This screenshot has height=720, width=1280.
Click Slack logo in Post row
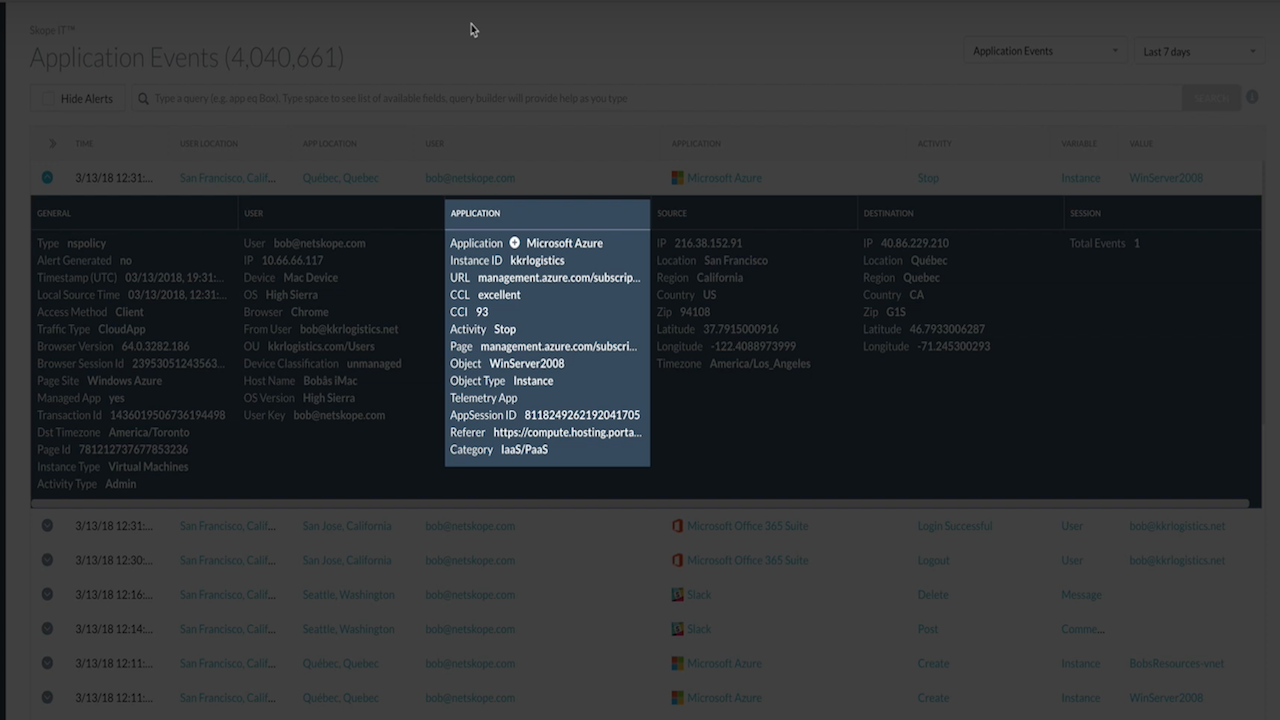point(677,629)
